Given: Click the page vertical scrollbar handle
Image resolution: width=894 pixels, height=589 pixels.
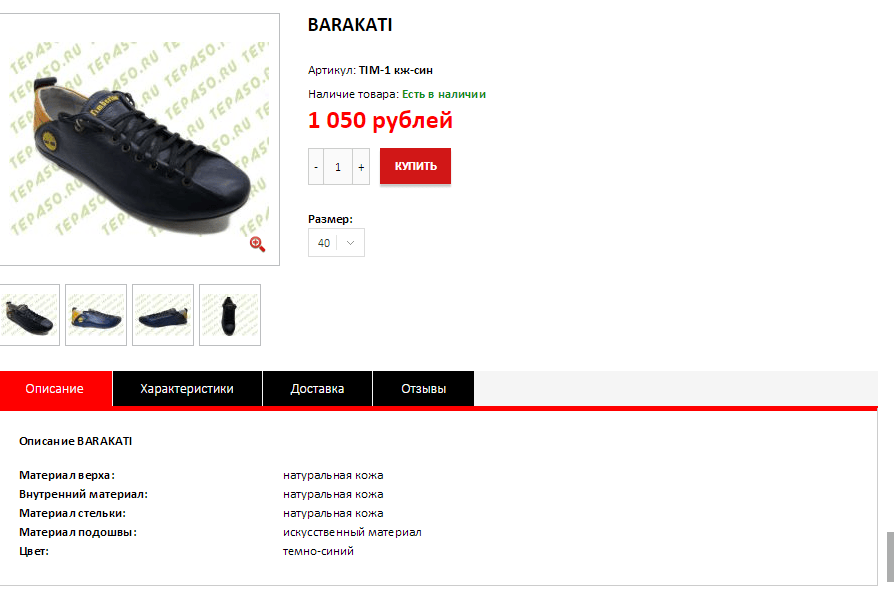Looking at the screenshot, I should pyautogui.click(x=890, y=559).
